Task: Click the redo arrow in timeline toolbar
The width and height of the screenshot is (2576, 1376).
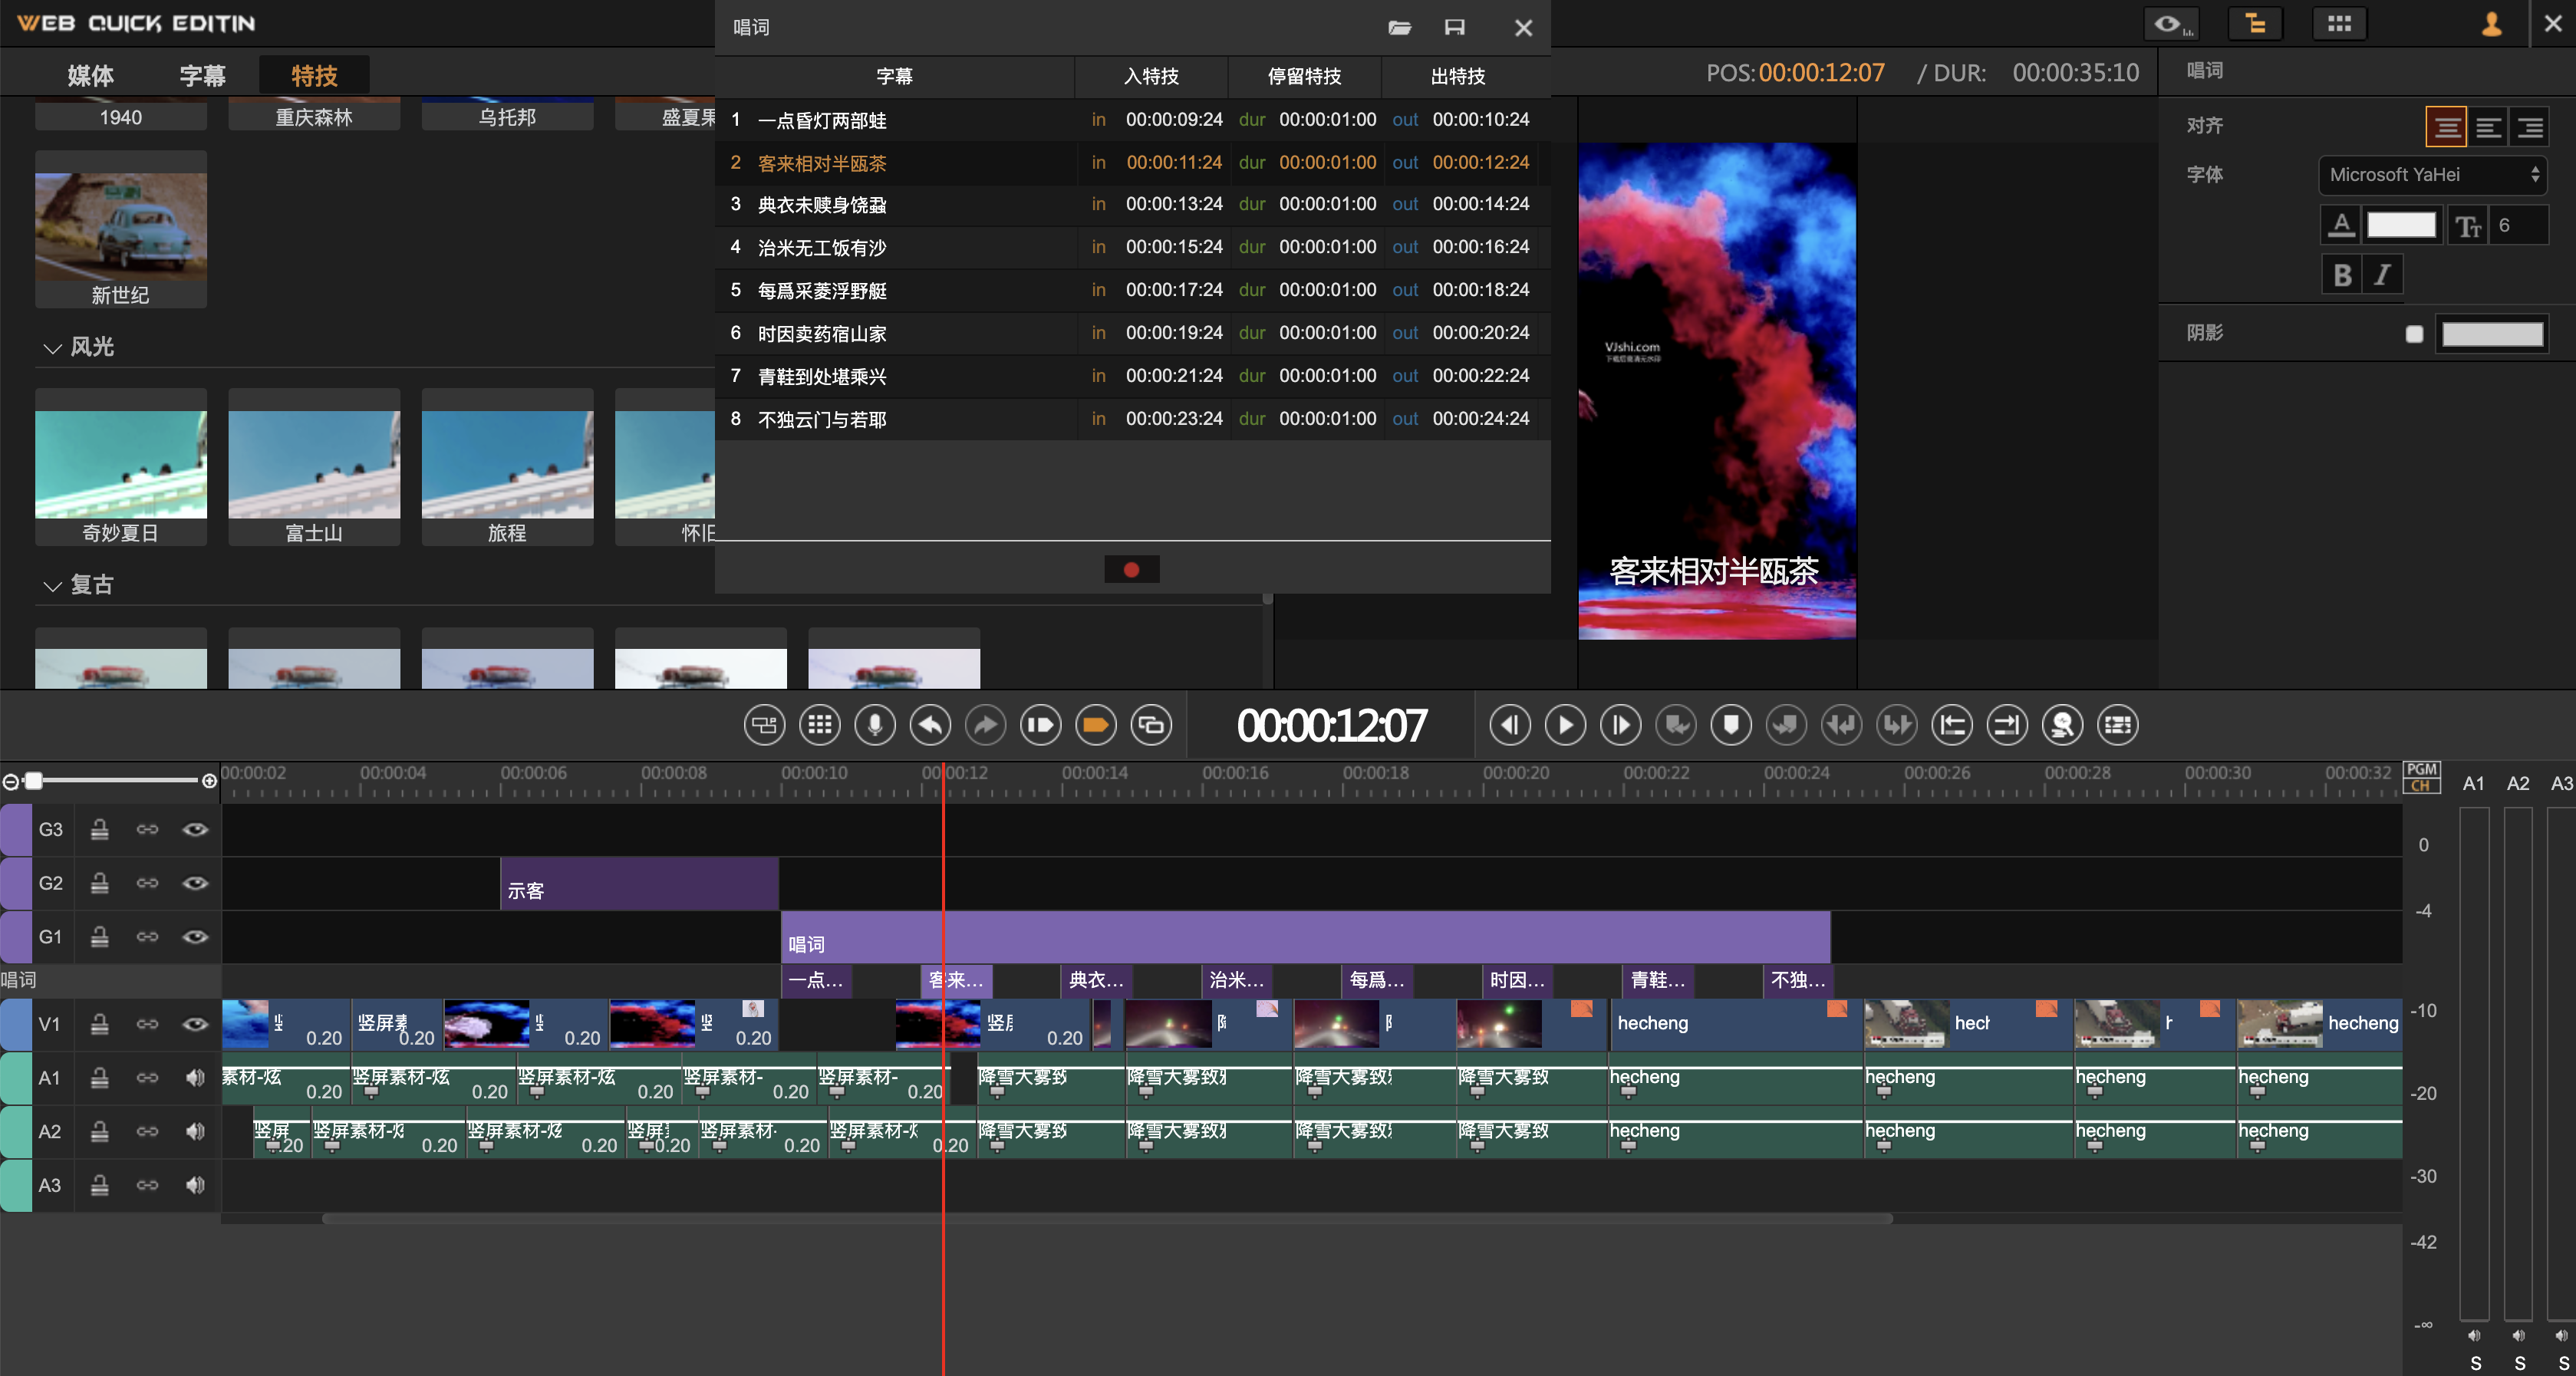Action: click(x=985, y=725)
